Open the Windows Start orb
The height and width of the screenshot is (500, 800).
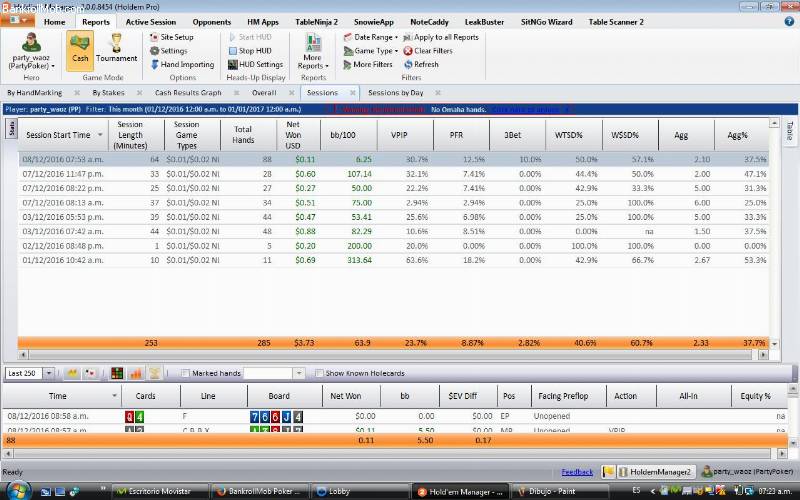[17, 491]
